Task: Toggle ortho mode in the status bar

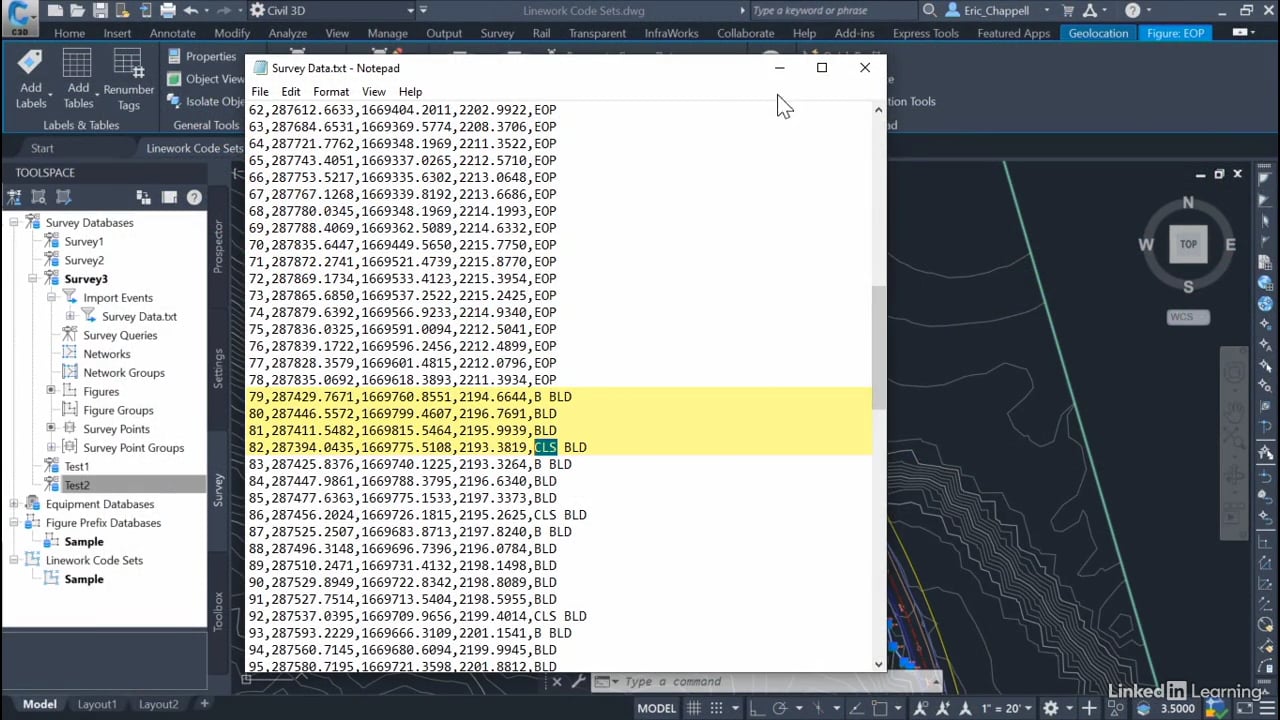Action: point(754,708)
